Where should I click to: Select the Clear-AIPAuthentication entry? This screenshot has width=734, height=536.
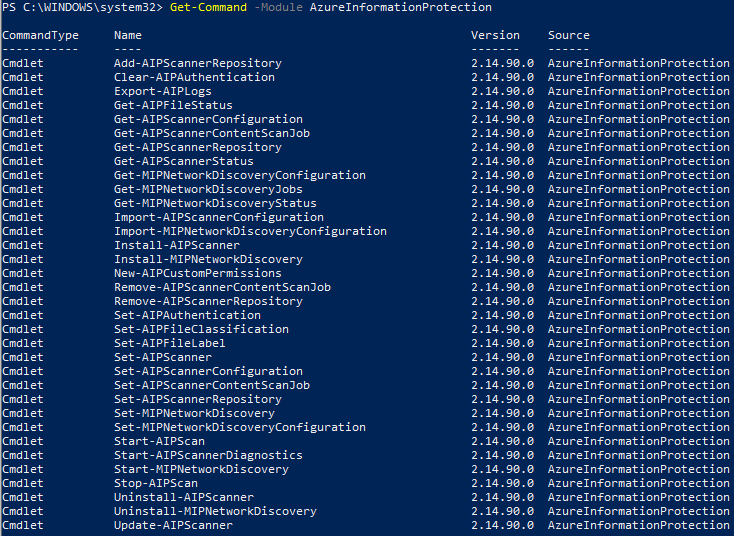[x=194, y=78]
